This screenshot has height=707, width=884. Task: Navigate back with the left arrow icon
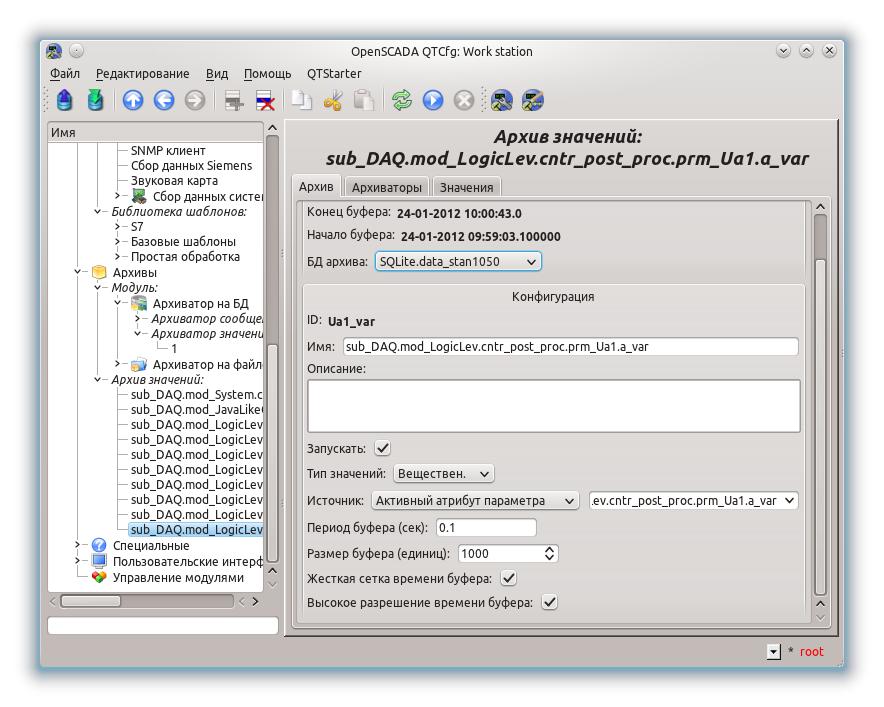coord(164,100)
